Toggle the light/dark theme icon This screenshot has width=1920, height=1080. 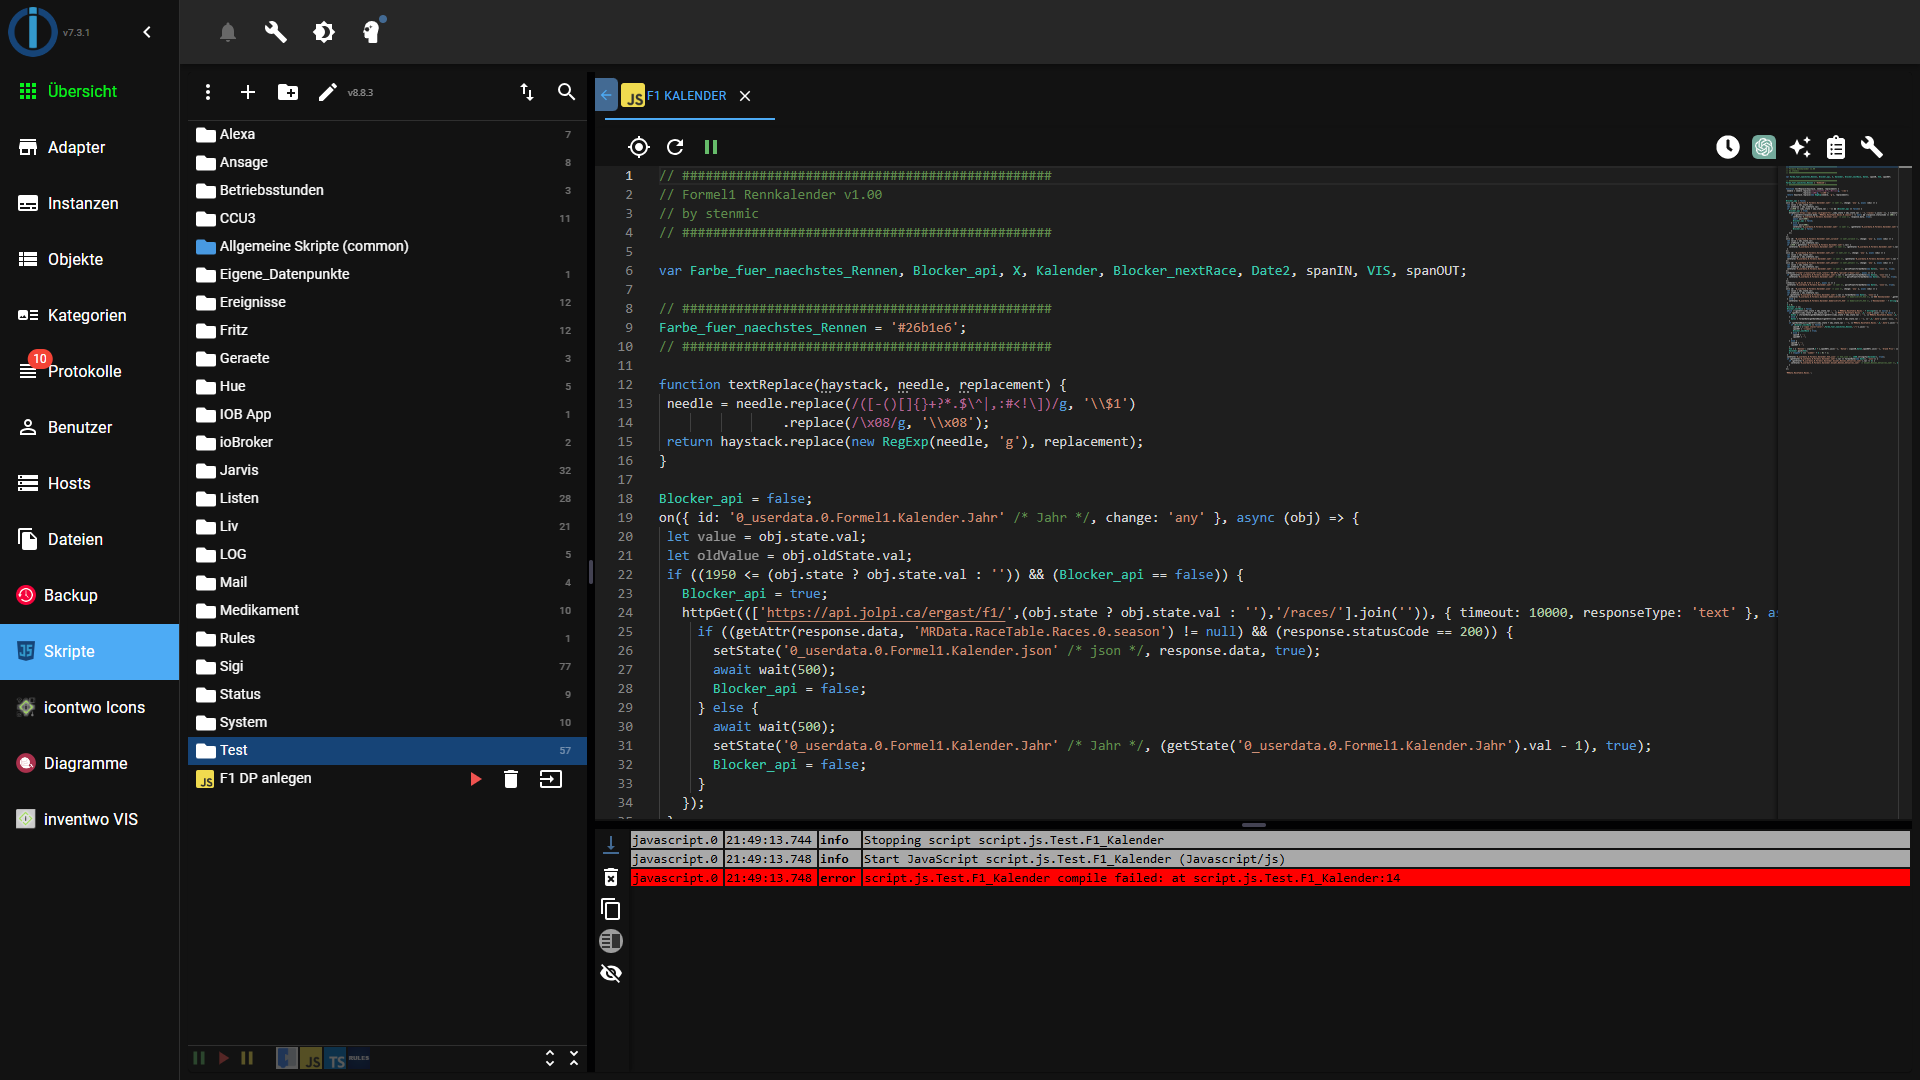324,32
